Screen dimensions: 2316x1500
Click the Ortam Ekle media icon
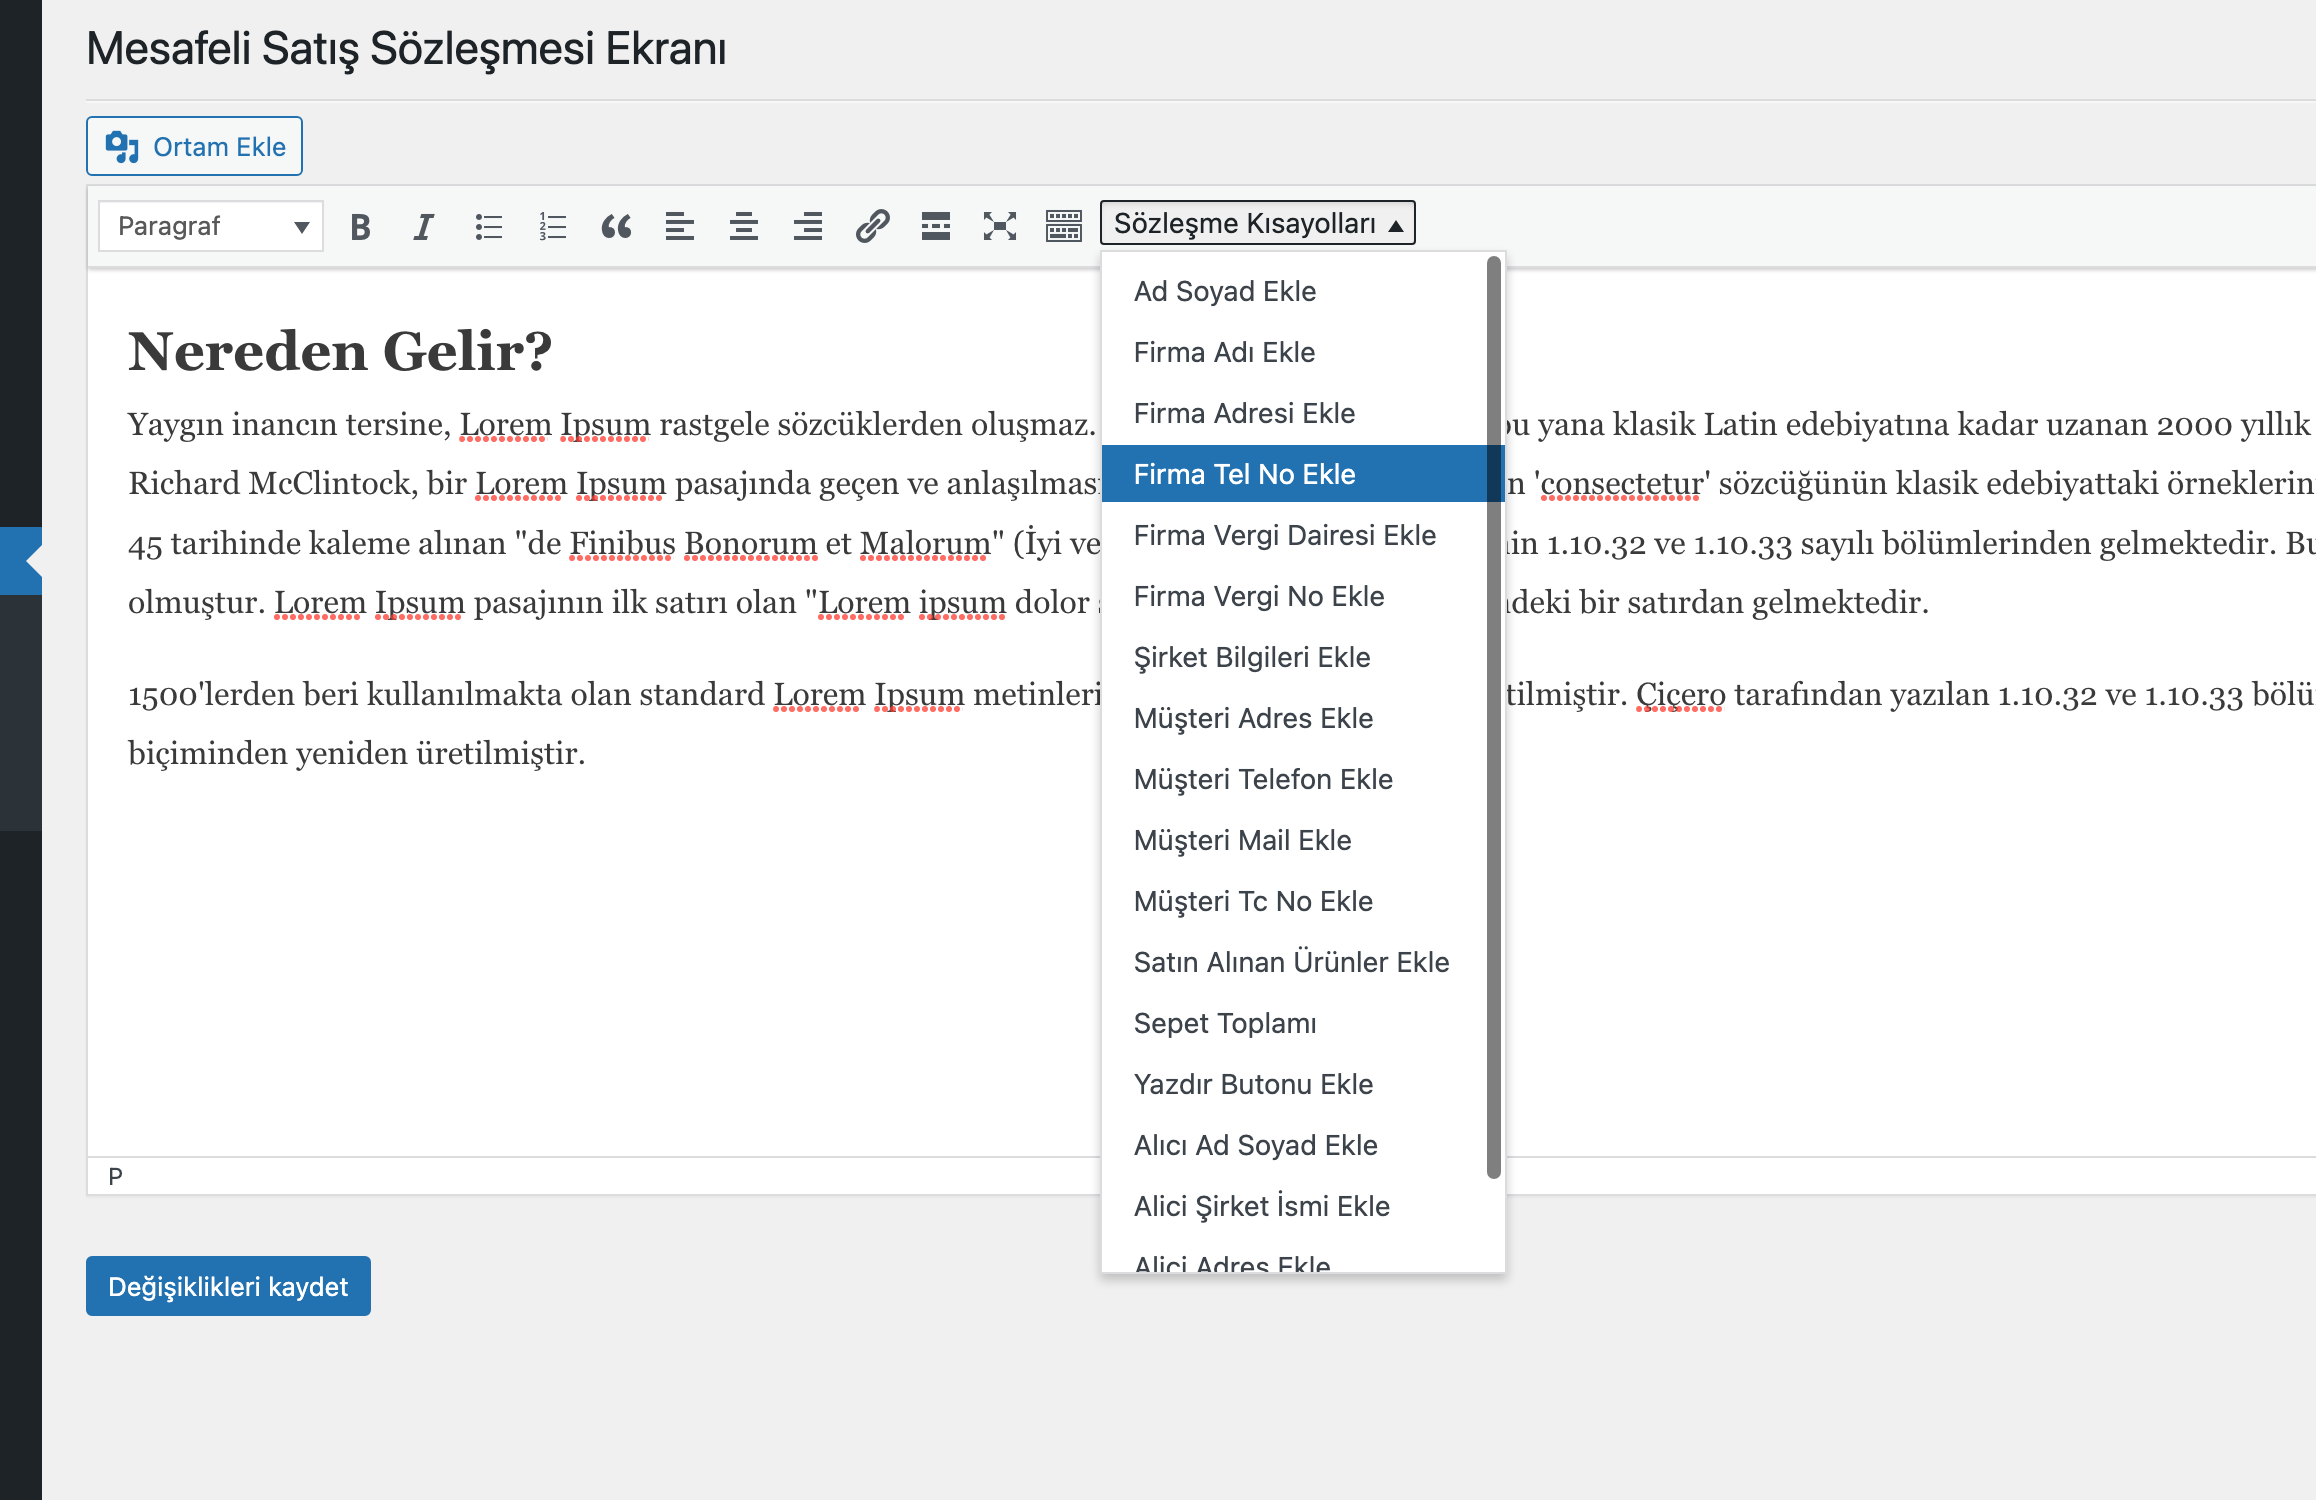pyautogui.click(x=122, y=147)
